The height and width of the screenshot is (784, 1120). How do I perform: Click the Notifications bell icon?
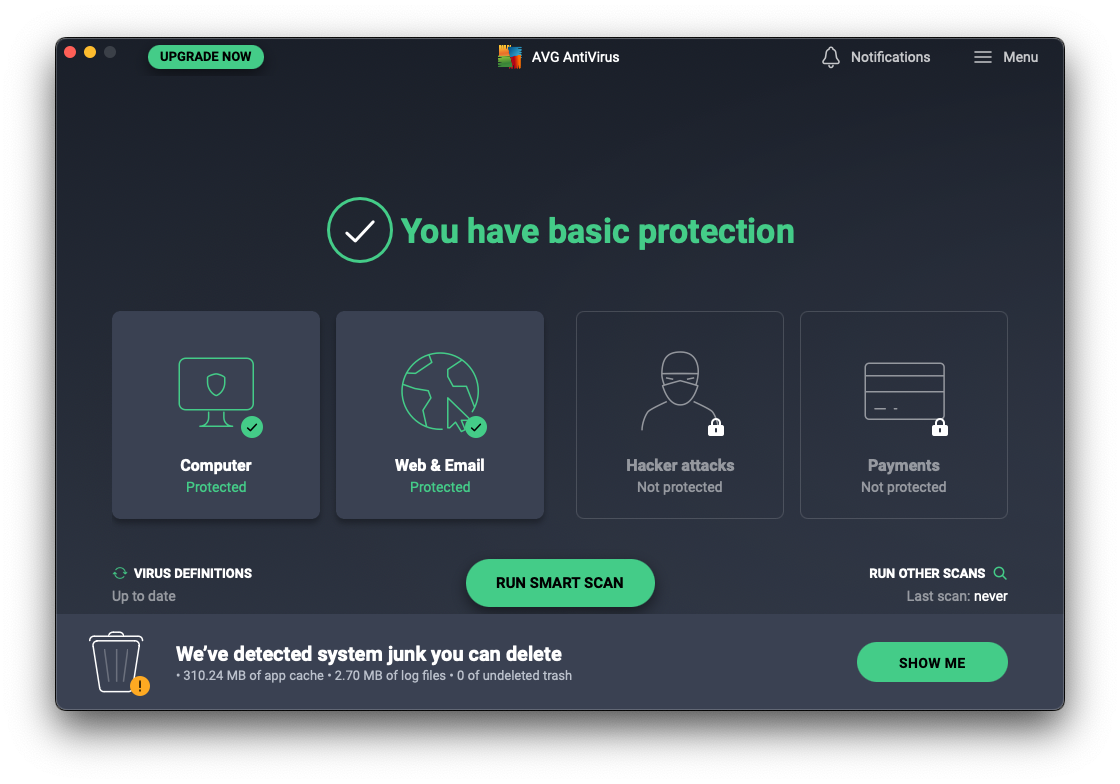[x=830, y=57]
